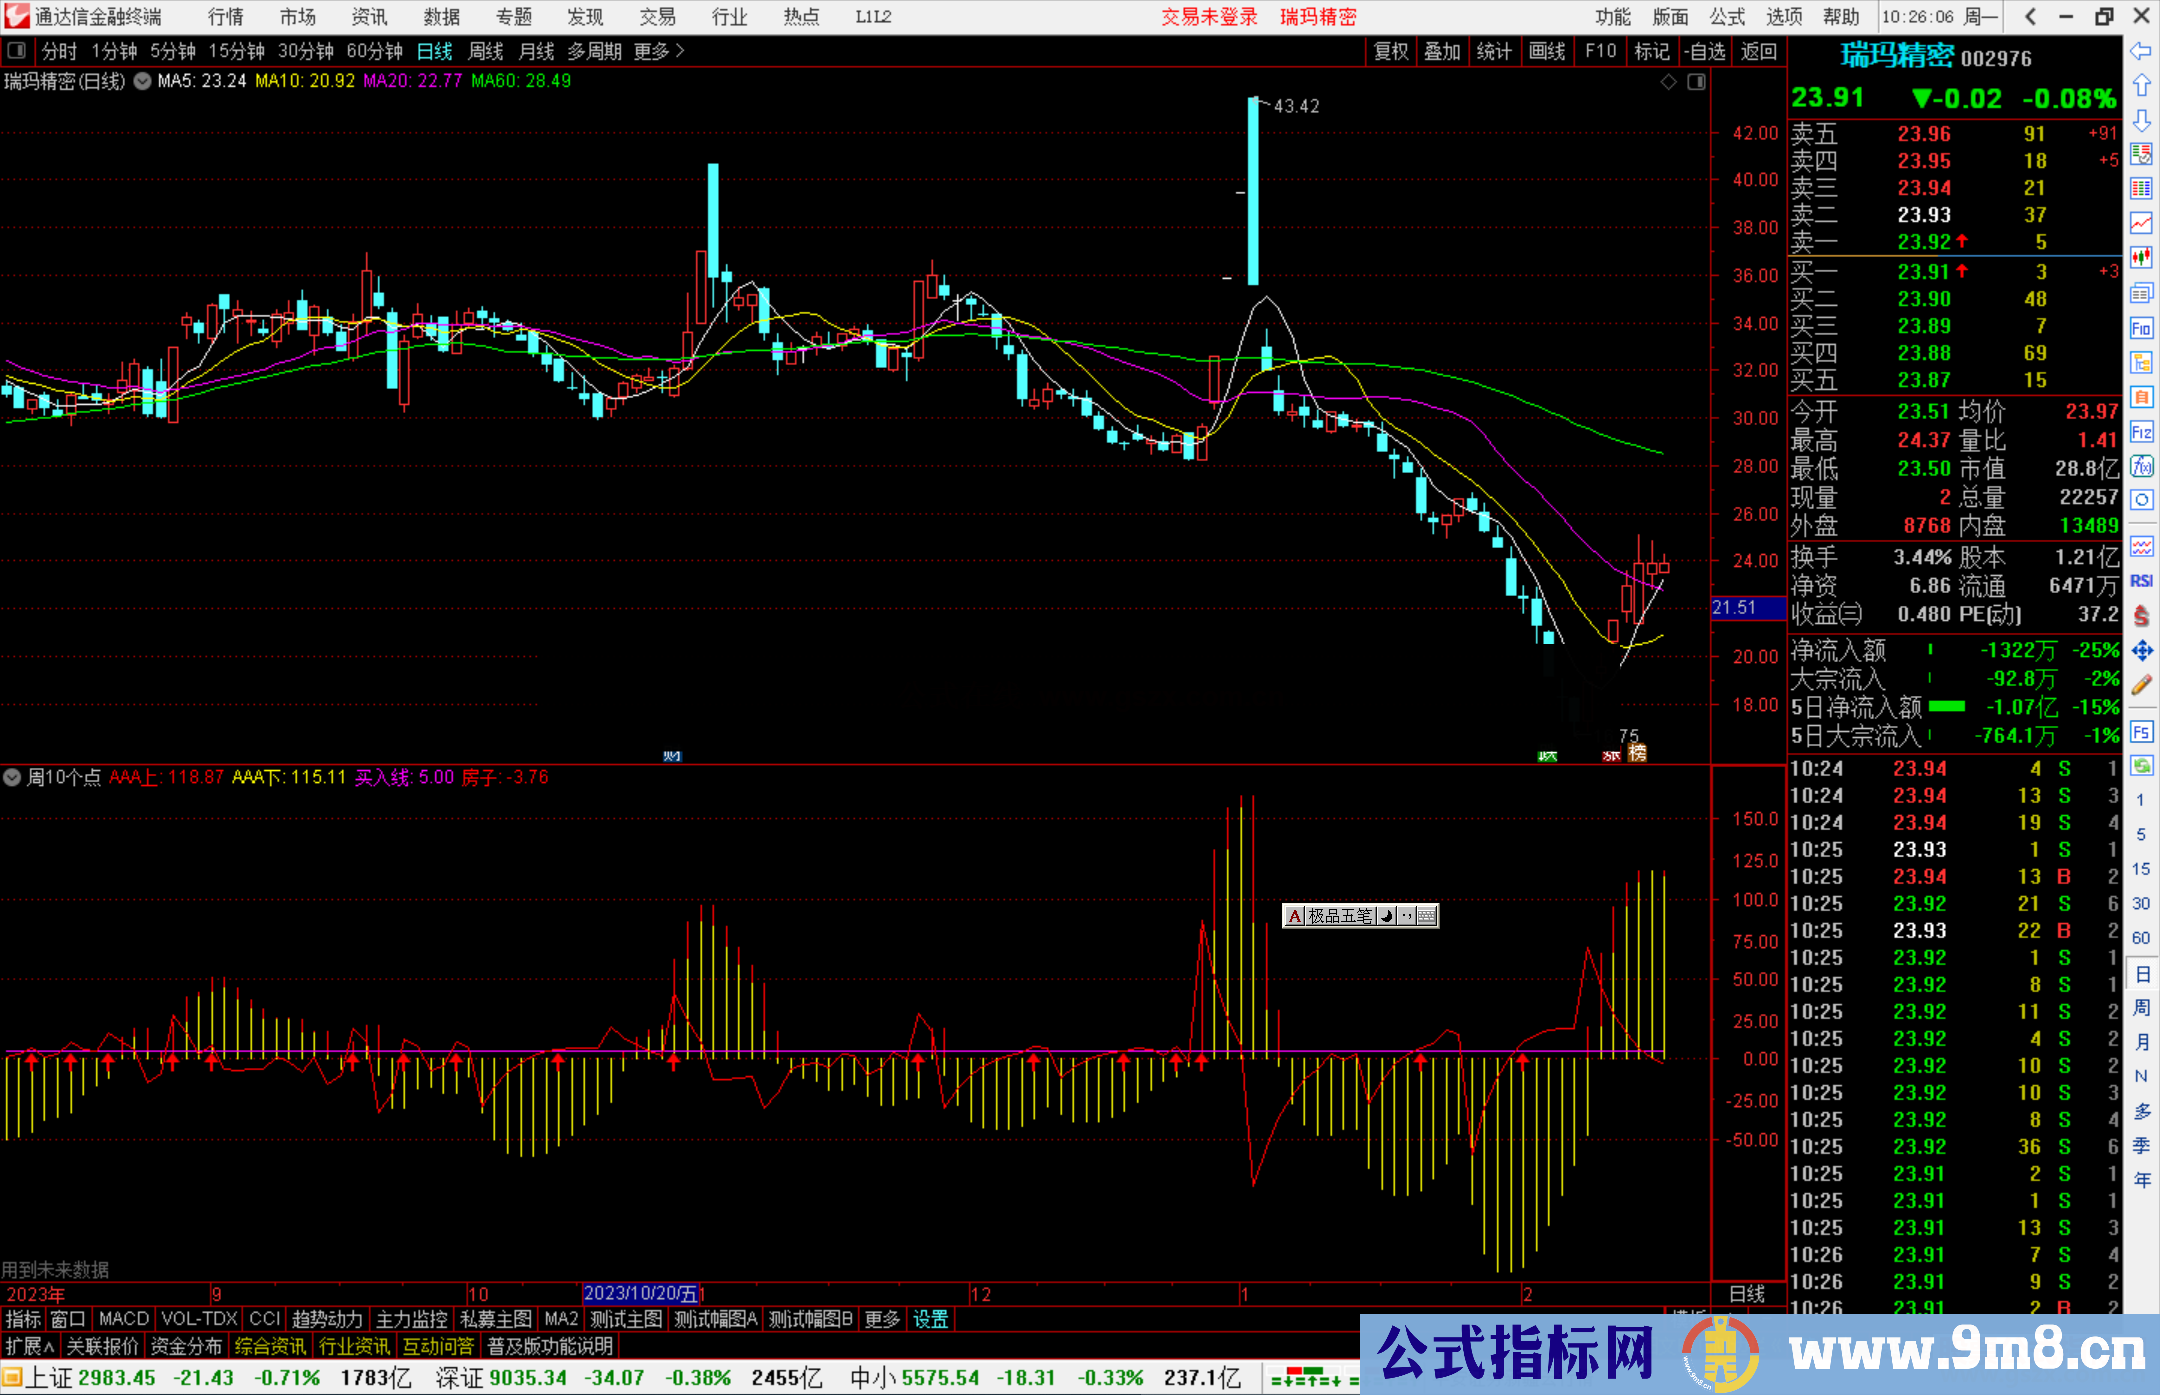Image resolution: width=2160 pixels, height=1395 pixels.
Task: Click the wavy lines indicator icon
Action: [x=2141, y=546]
